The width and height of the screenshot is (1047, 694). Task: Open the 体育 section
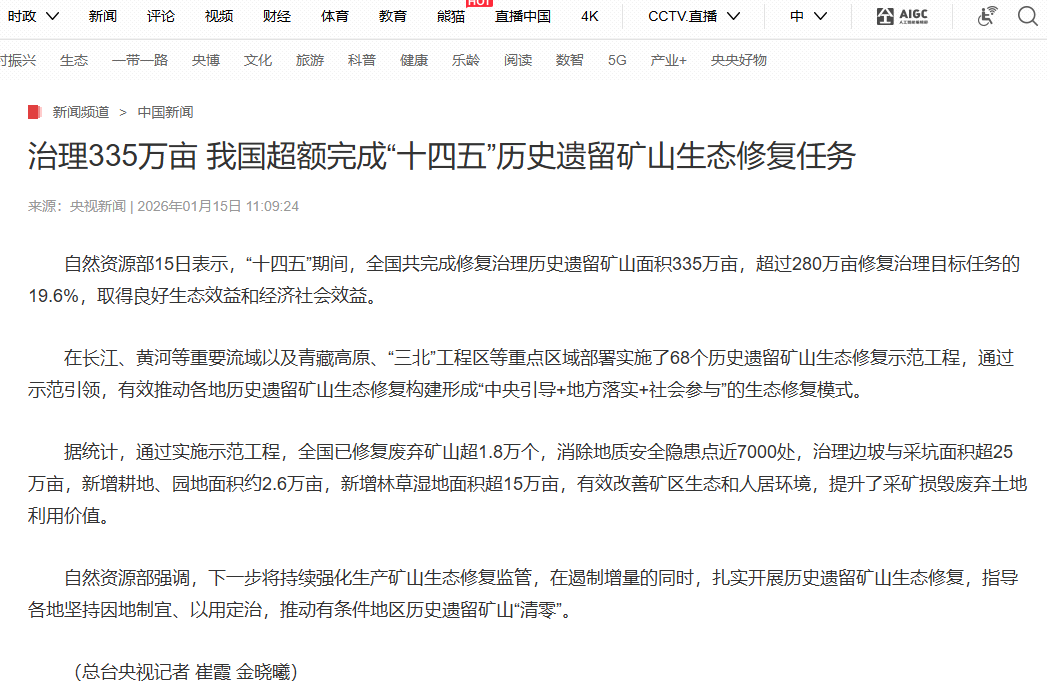tap(335, 16)
